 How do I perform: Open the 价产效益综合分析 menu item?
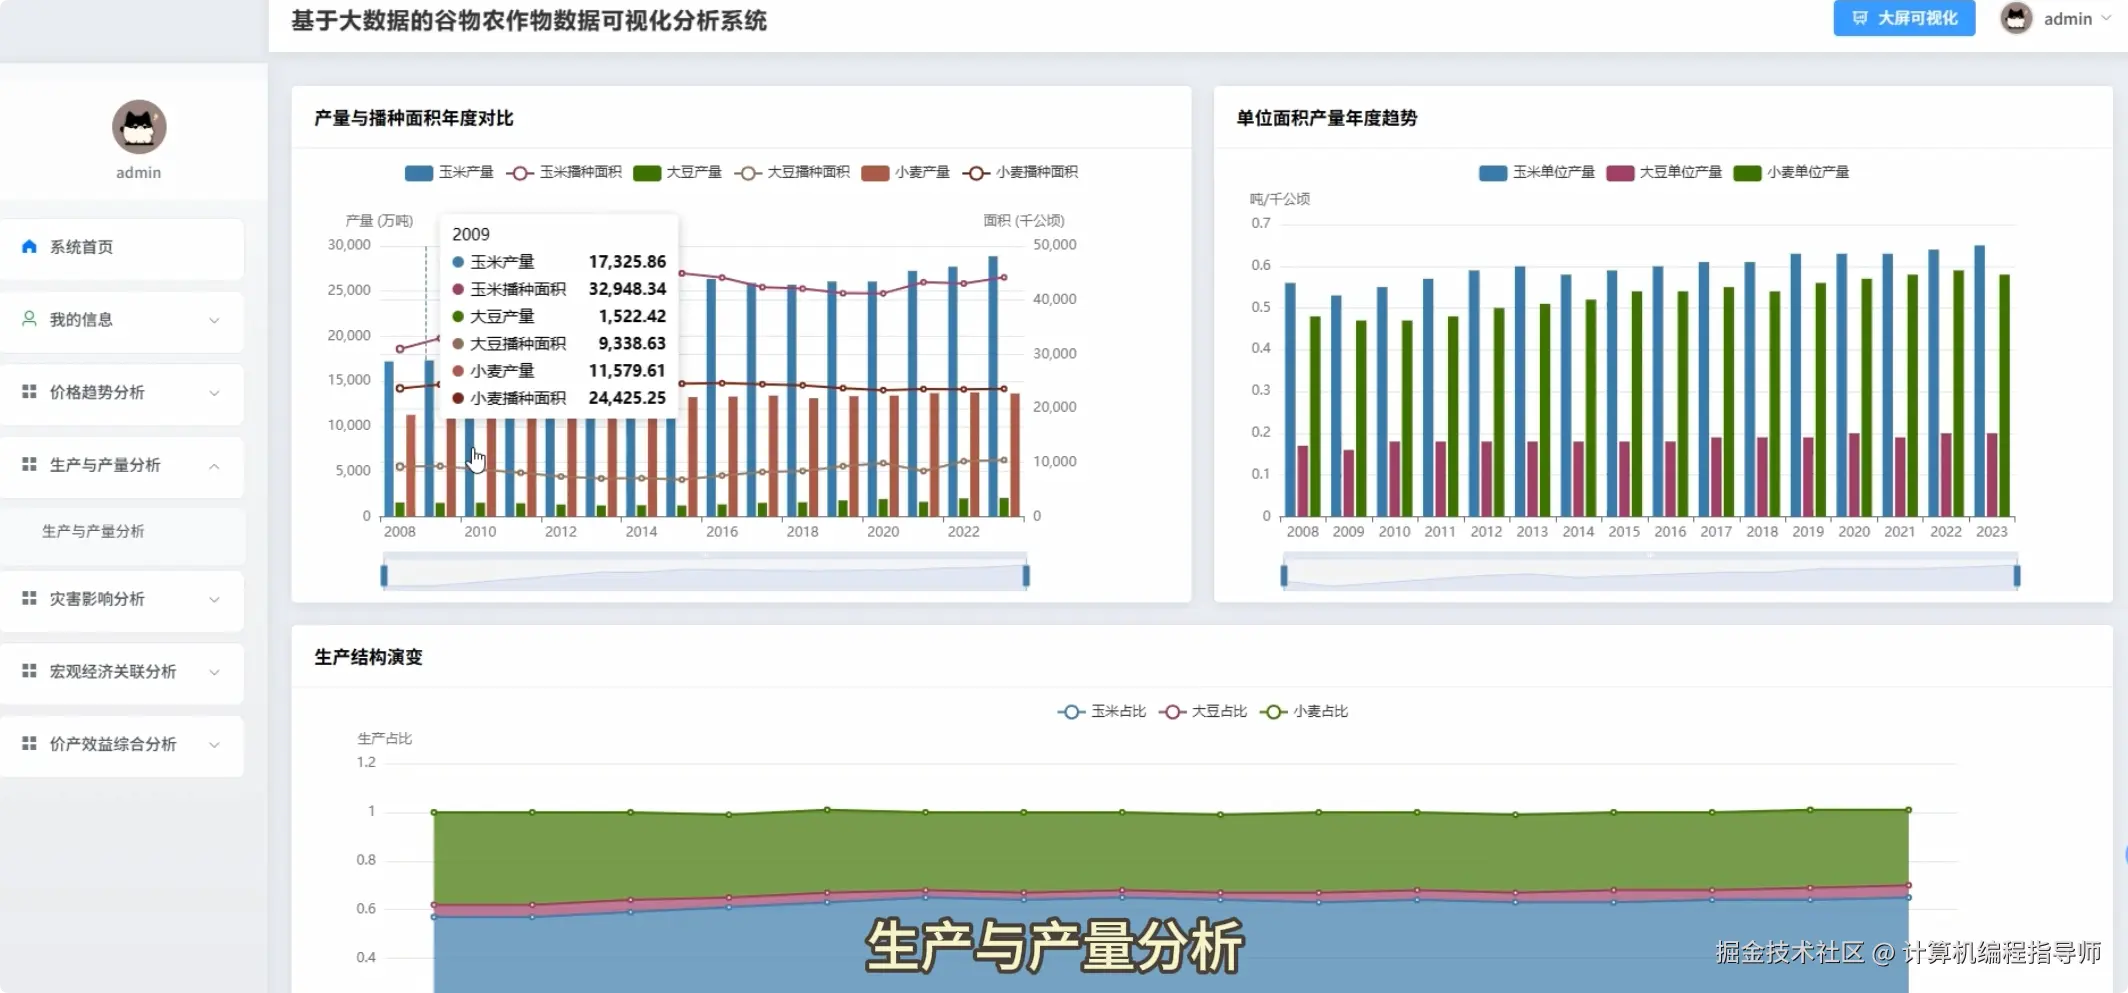(122, 745)
